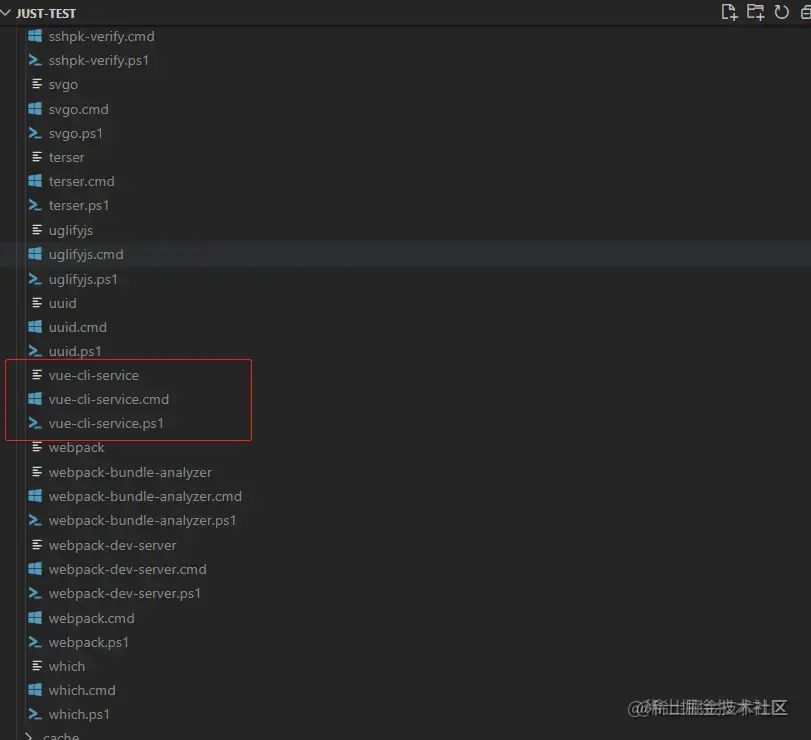Open terser.cmd
Image resolution: width=811 pixels, height=740 pixels.
pyautogui.click(x=82, y=182)
